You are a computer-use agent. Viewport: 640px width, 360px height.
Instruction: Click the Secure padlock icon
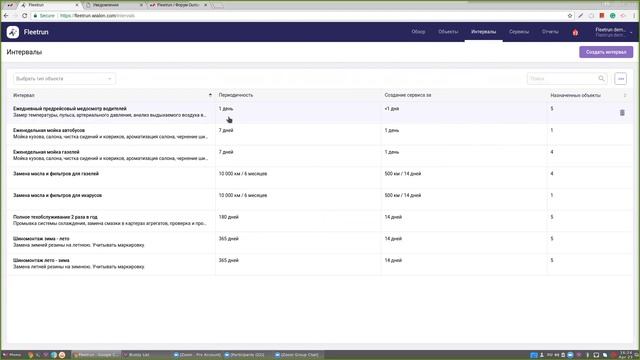click(x=36, y=16)
